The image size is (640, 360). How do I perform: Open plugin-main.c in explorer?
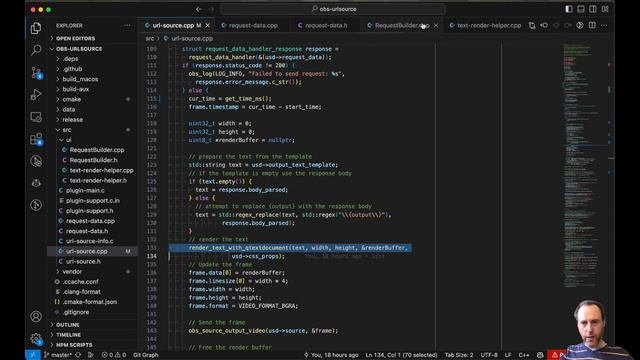85,190
